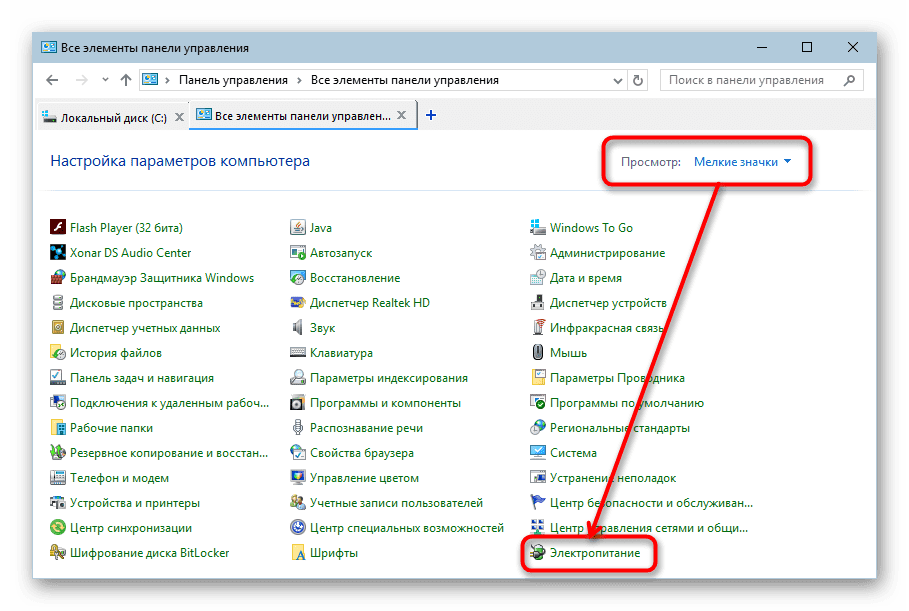Open Подключения к удаленным рабоч... link
The width and height of the screenshot is (909, 611).
pyautogui.click(x=169, y=403)
